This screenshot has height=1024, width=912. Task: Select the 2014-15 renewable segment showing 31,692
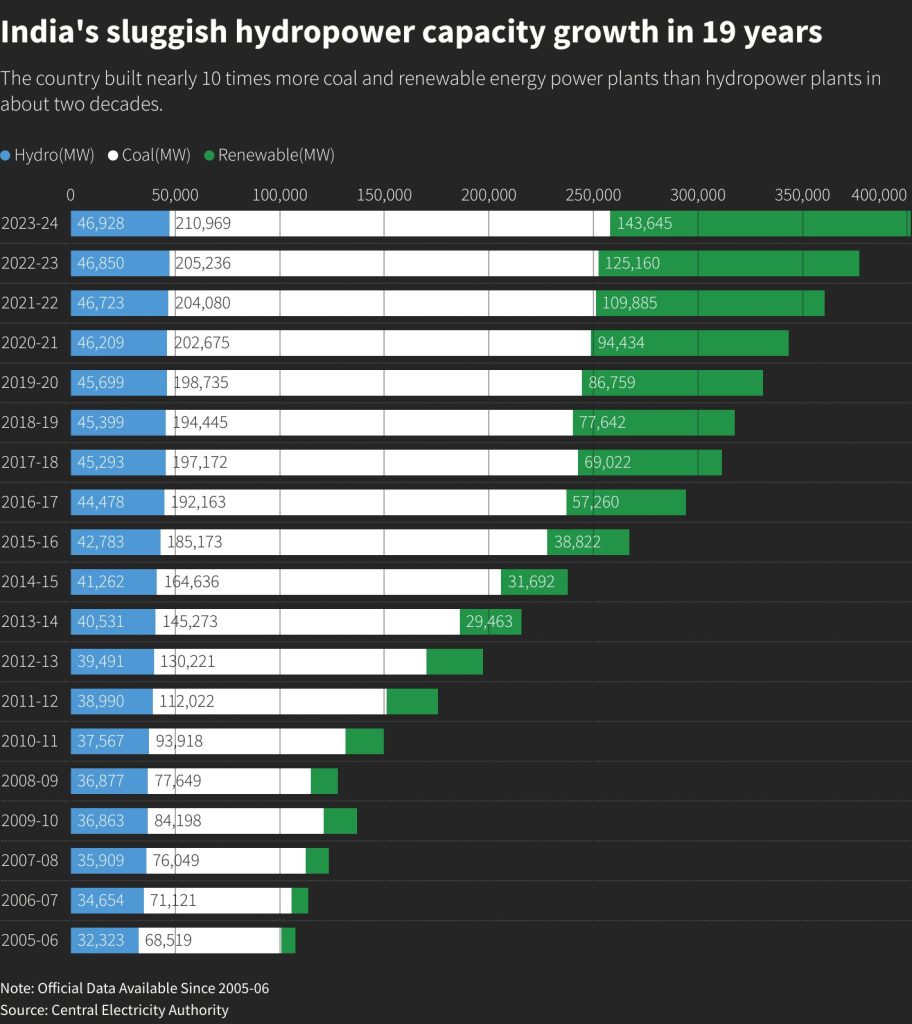click(534, 582)
